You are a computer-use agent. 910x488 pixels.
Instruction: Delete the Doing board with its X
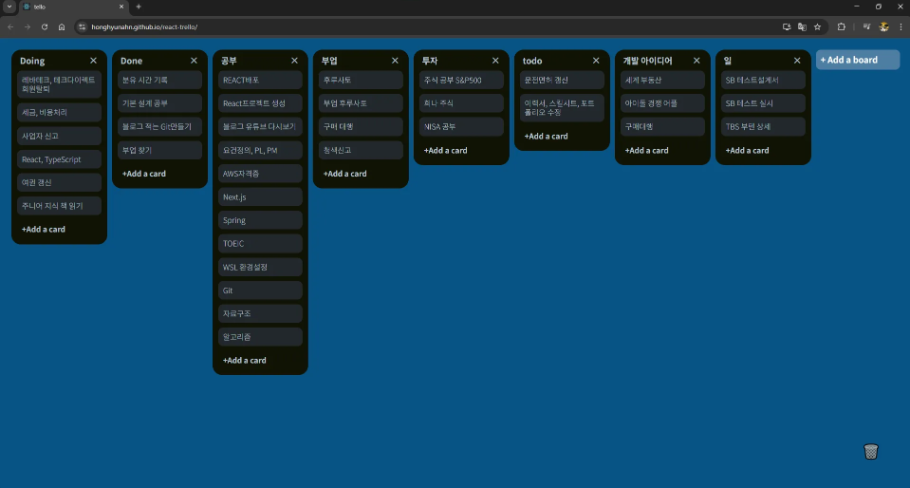pos(93,61)
